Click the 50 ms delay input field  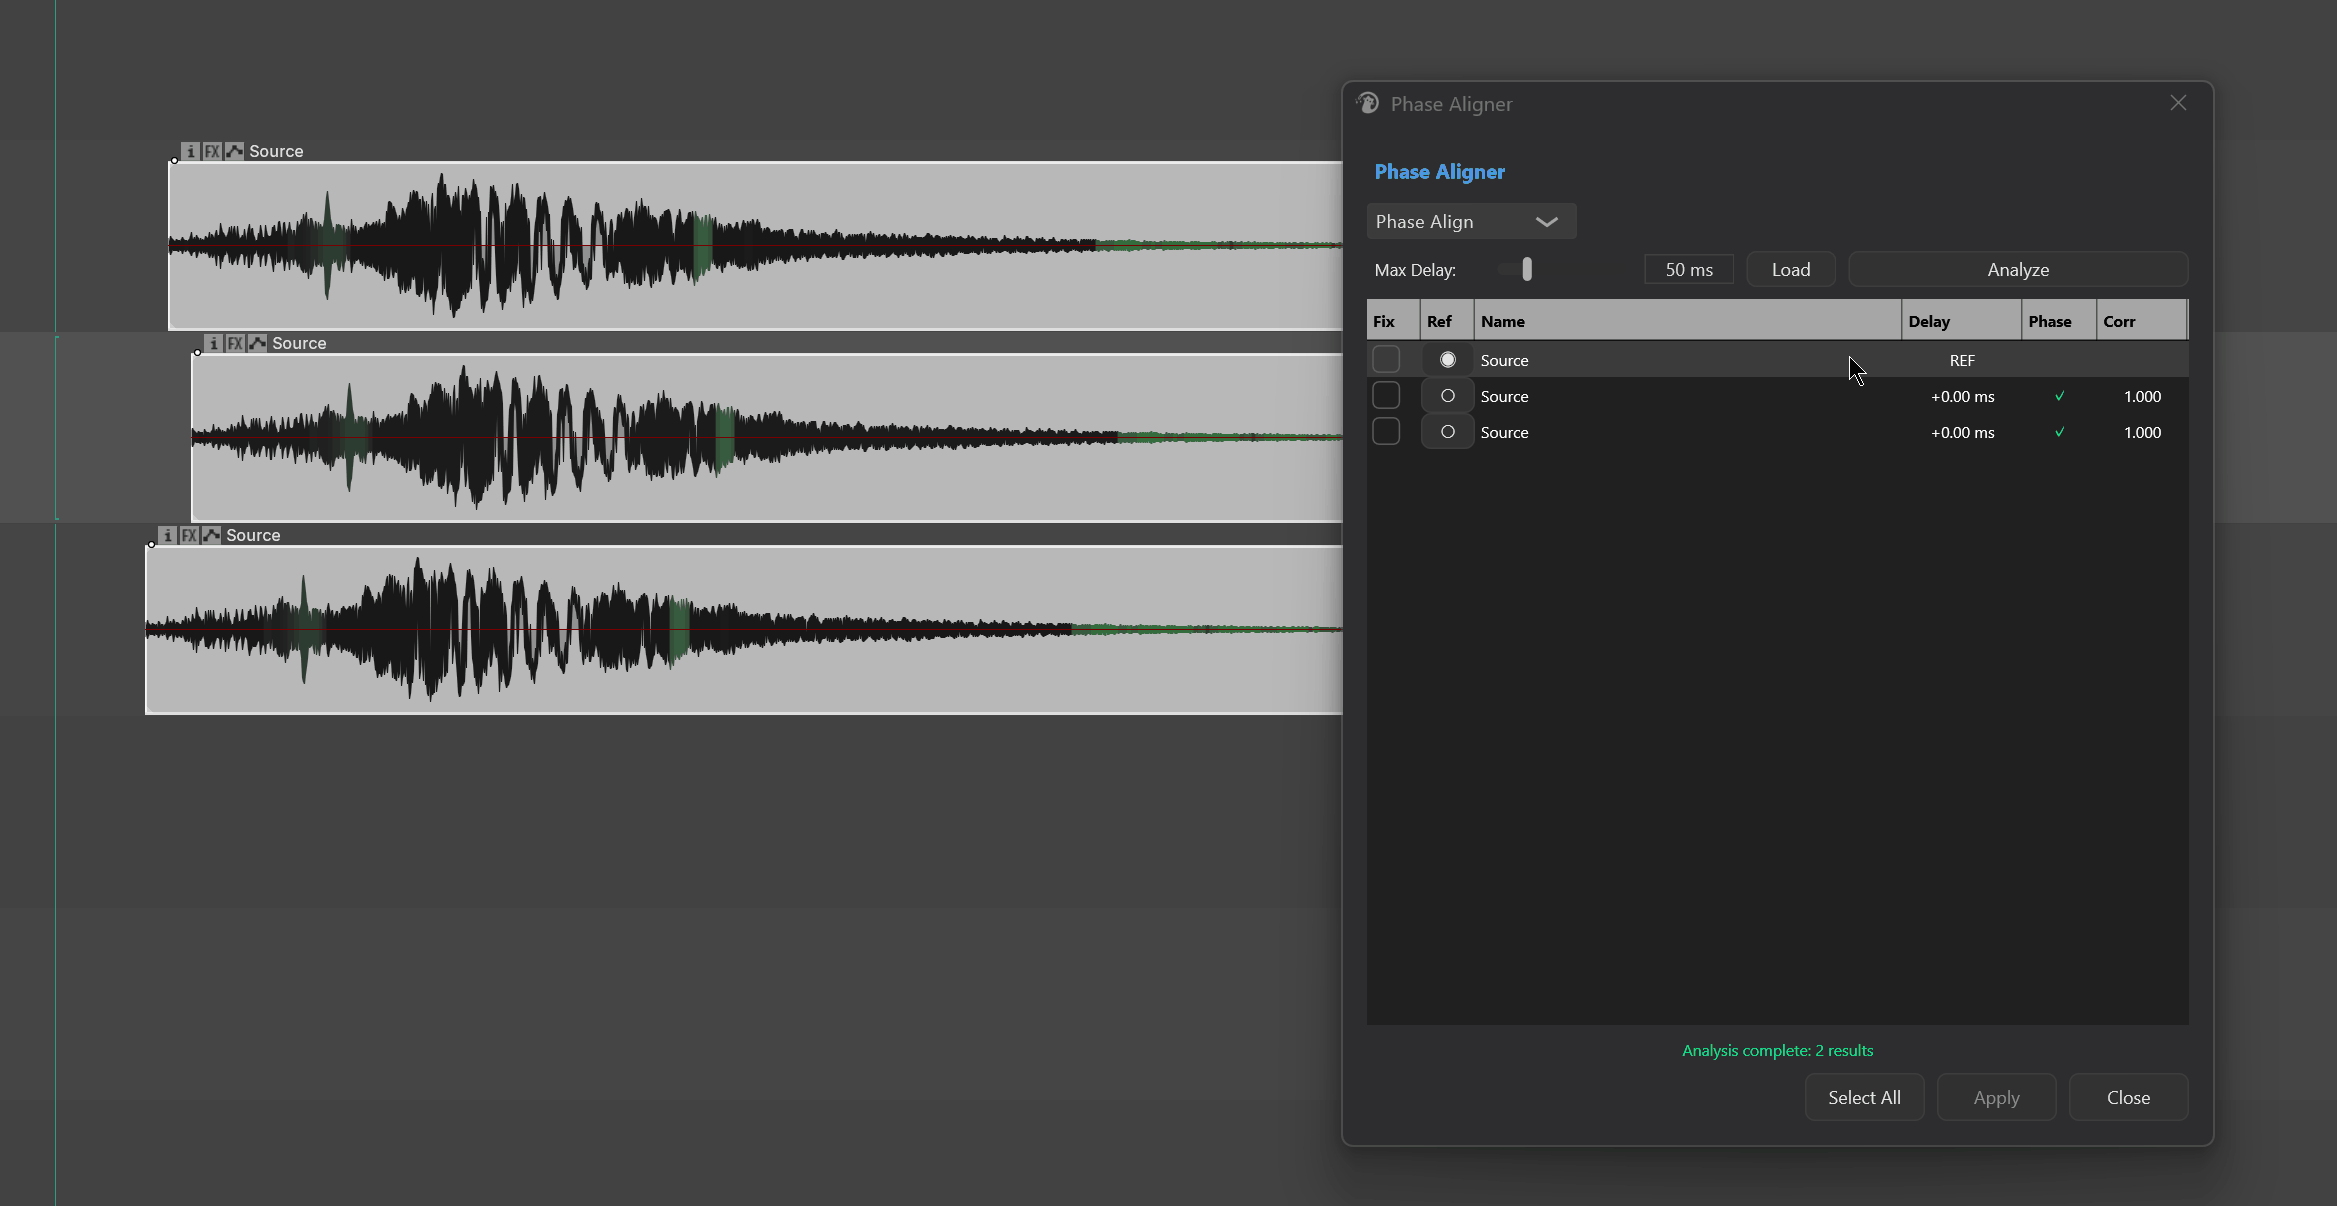point(1689,269)
